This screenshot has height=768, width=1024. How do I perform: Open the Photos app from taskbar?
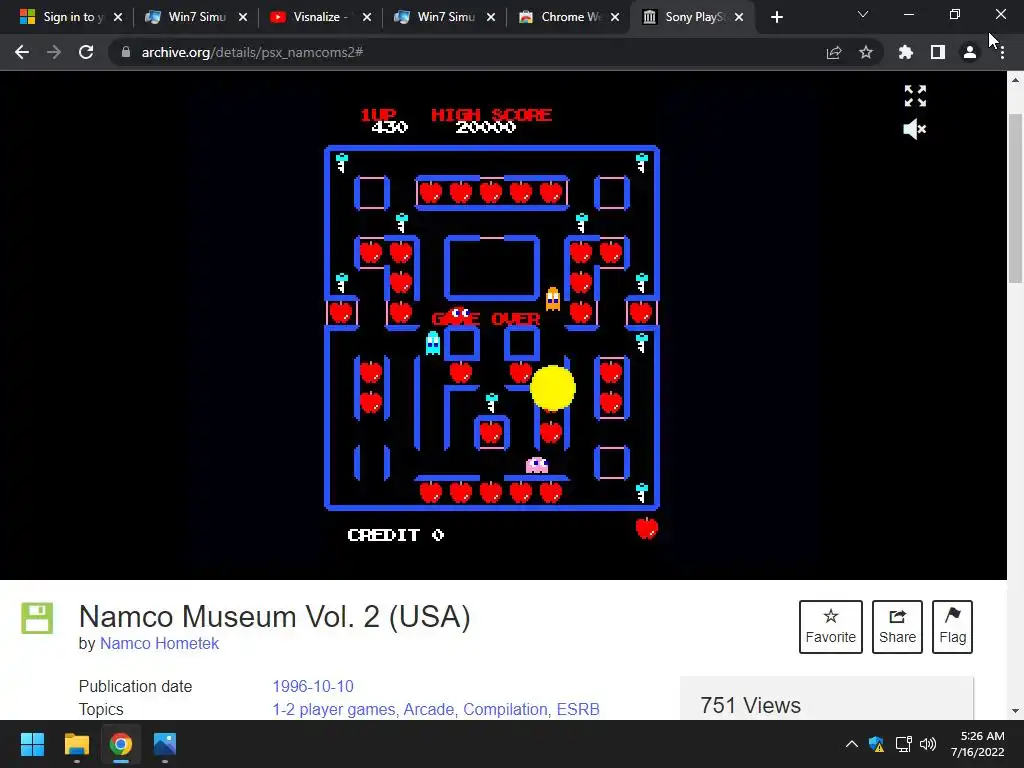165,744
